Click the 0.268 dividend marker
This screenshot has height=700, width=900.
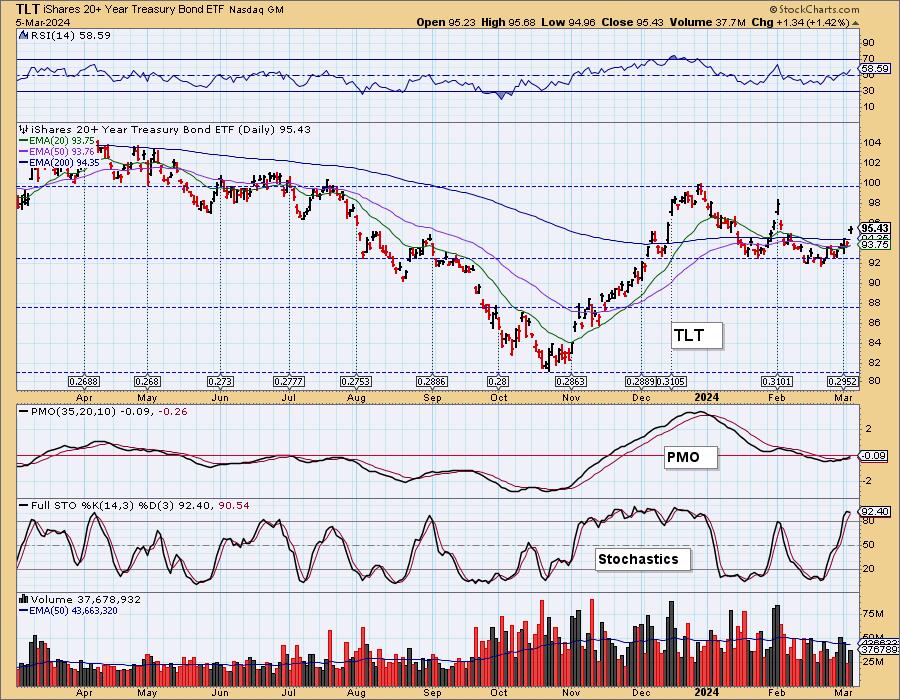(147, 382)
